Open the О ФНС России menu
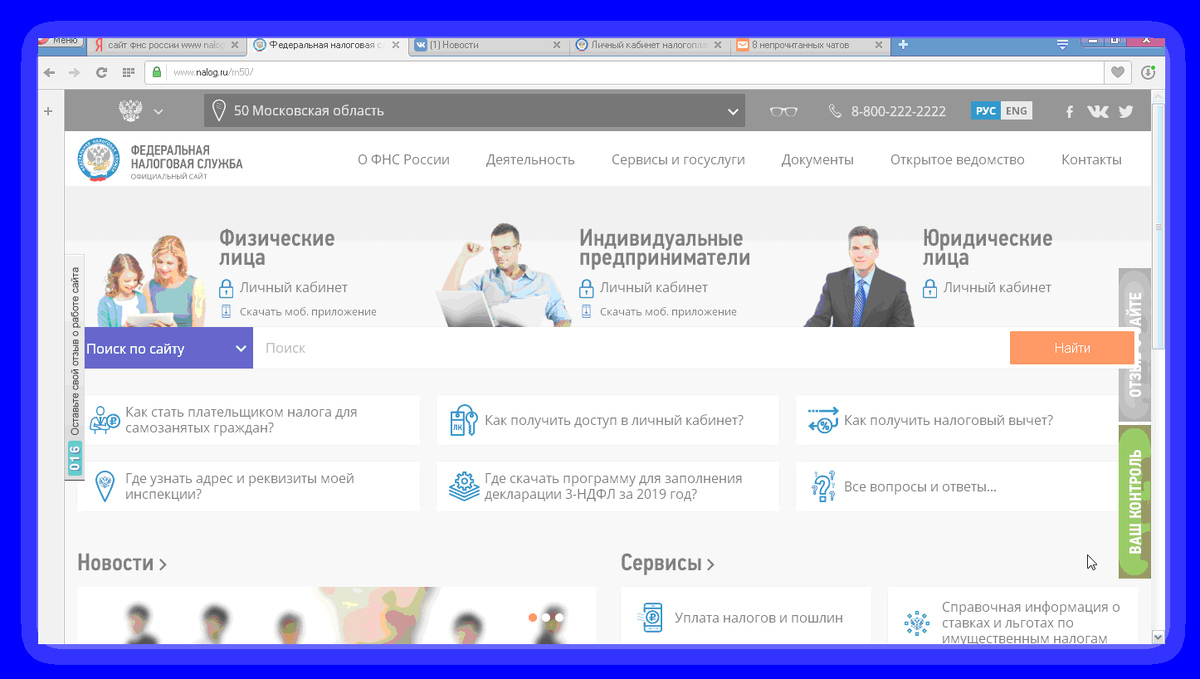 (403, 160)
